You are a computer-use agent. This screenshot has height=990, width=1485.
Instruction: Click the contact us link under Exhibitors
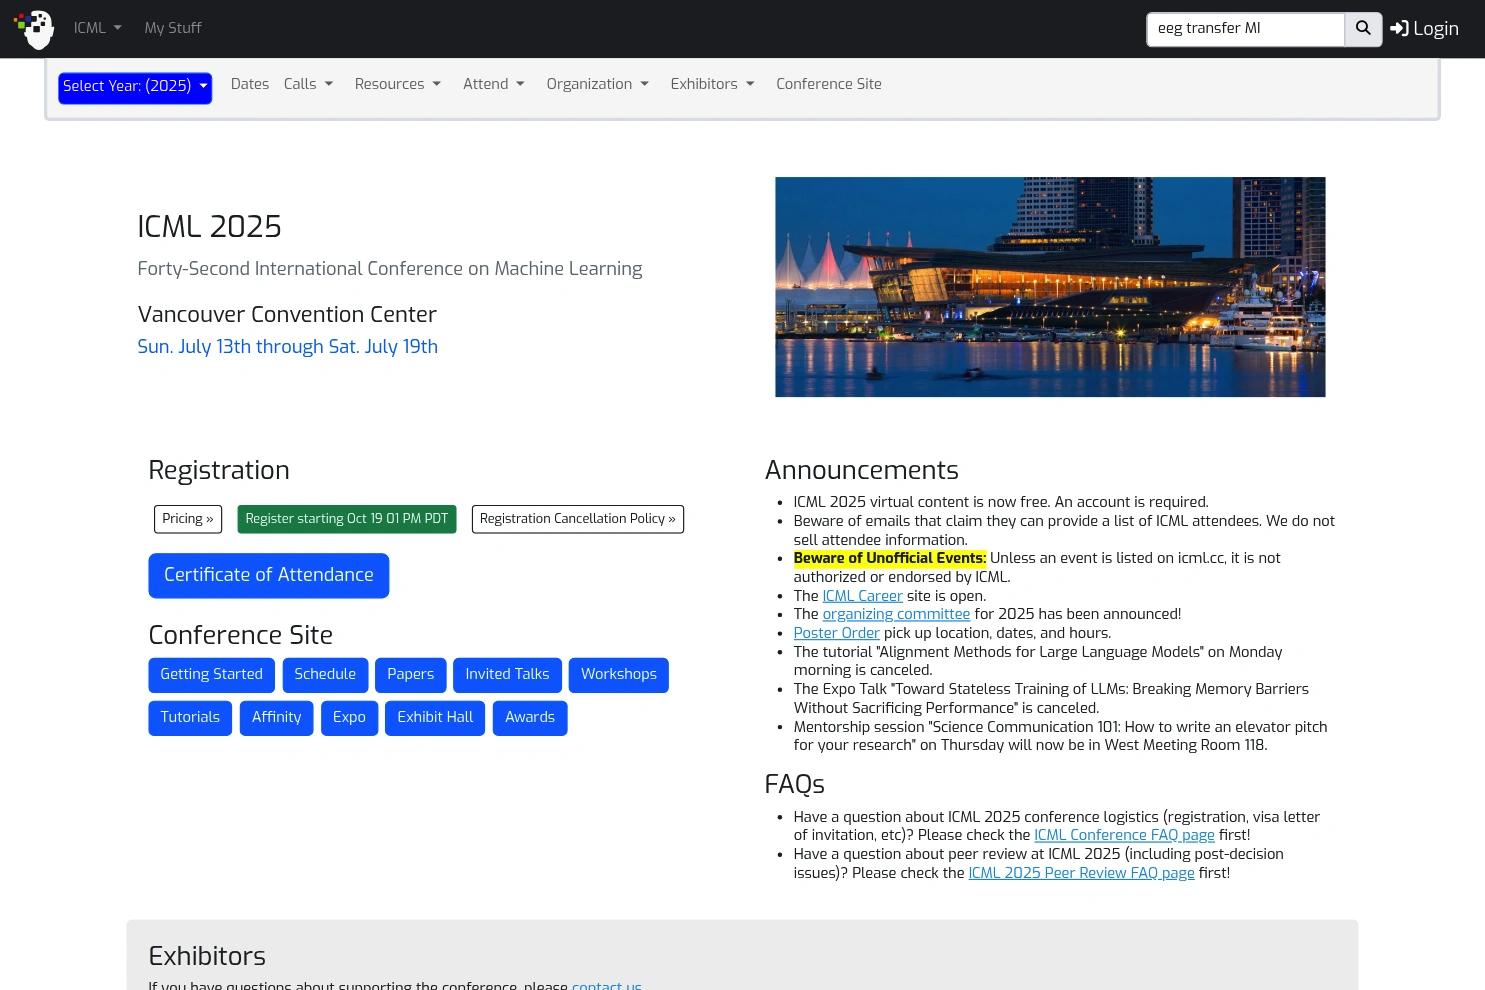[607, 985]
